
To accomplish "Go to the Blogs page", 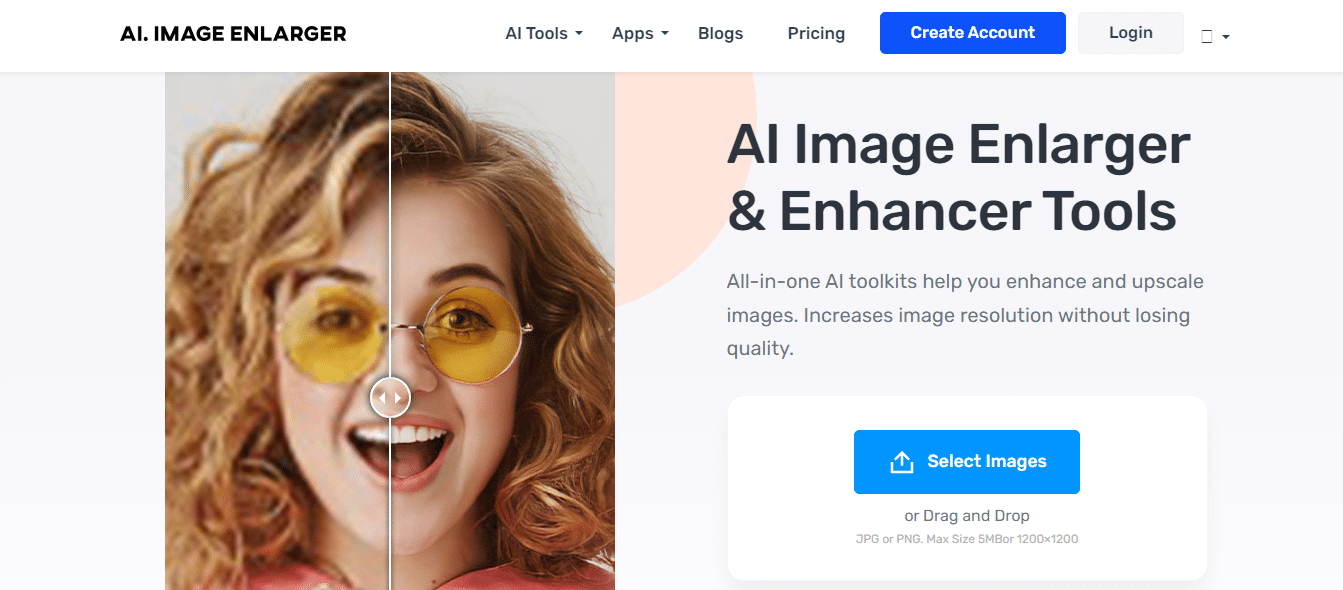I will tap(720, 33).
